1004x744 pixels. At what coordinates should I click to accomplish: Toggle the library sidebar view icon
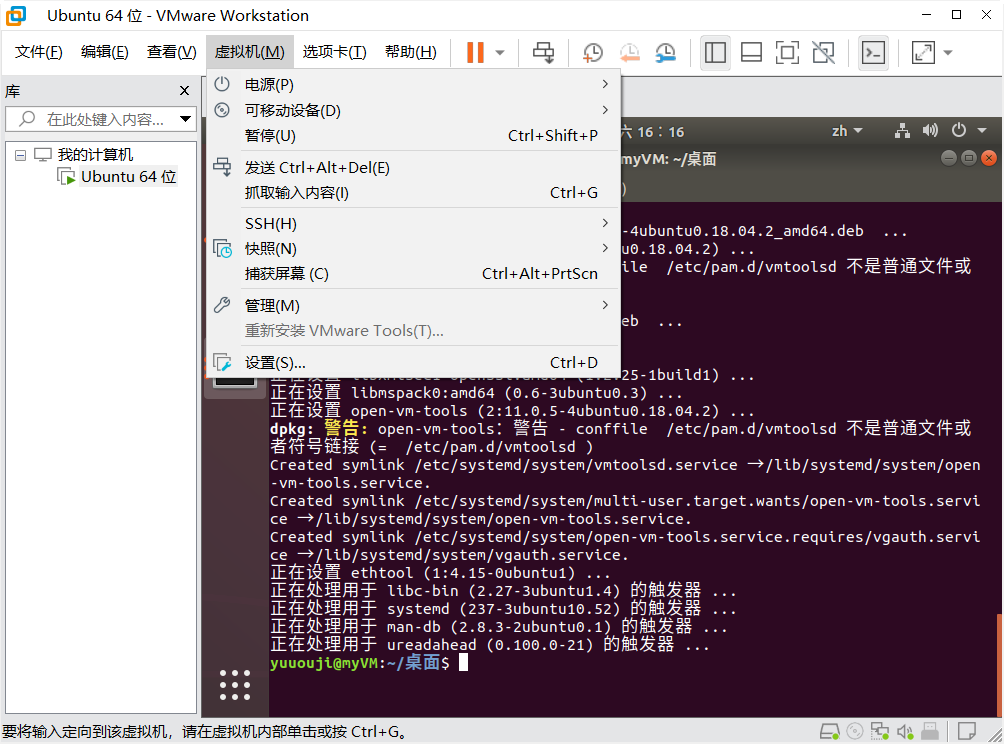[x=715, y=53]
